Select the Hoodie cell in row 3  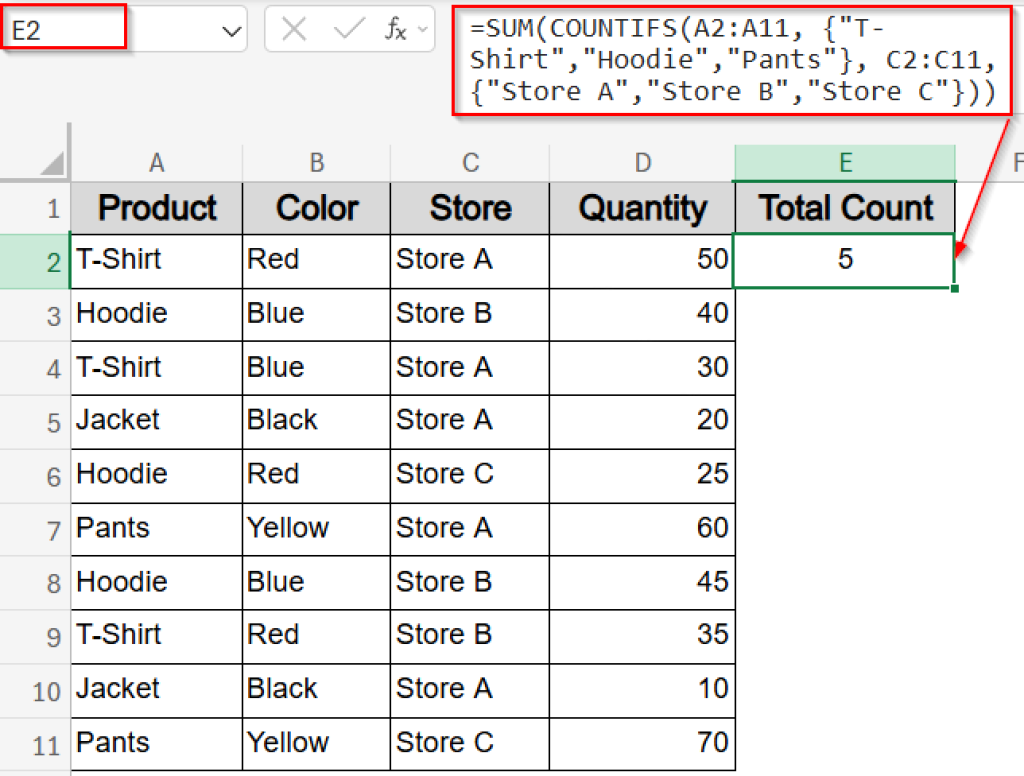[156, 314]
